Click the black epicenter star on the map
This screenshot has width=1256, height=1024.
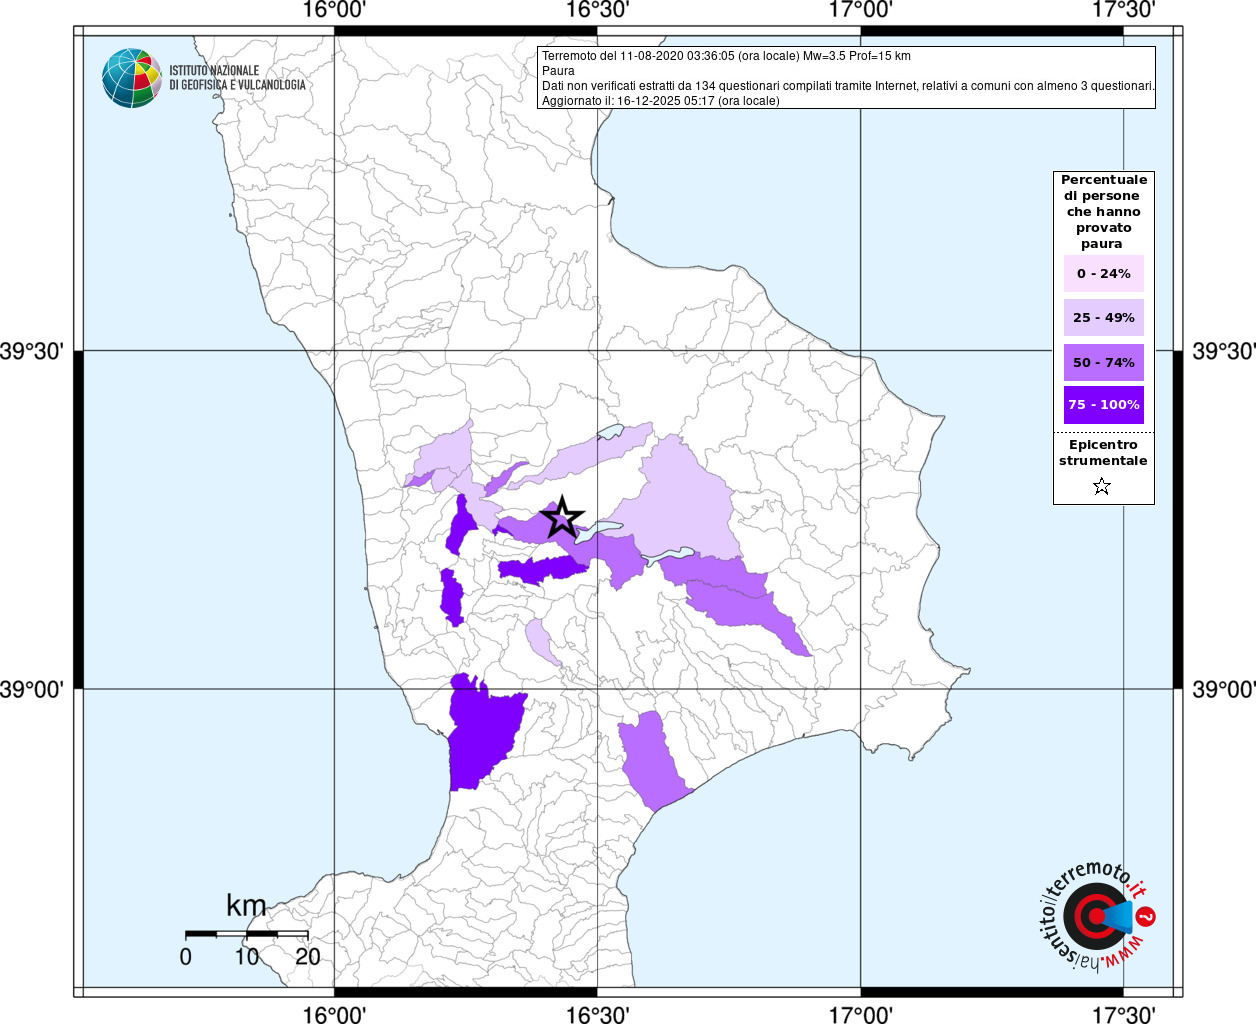coord(562,517)
